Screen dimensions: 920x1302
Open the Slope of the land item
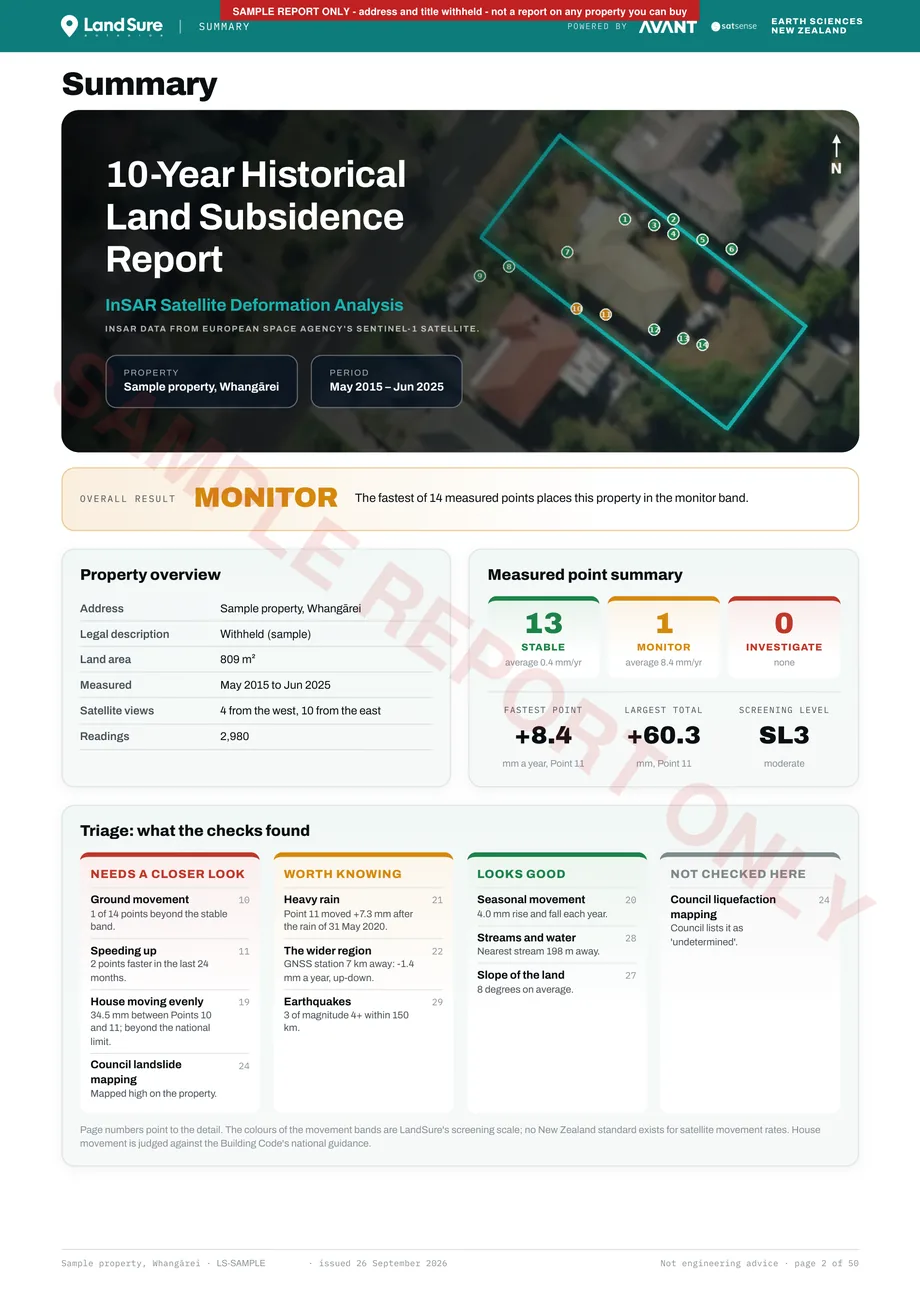click(x=557, y=982)
